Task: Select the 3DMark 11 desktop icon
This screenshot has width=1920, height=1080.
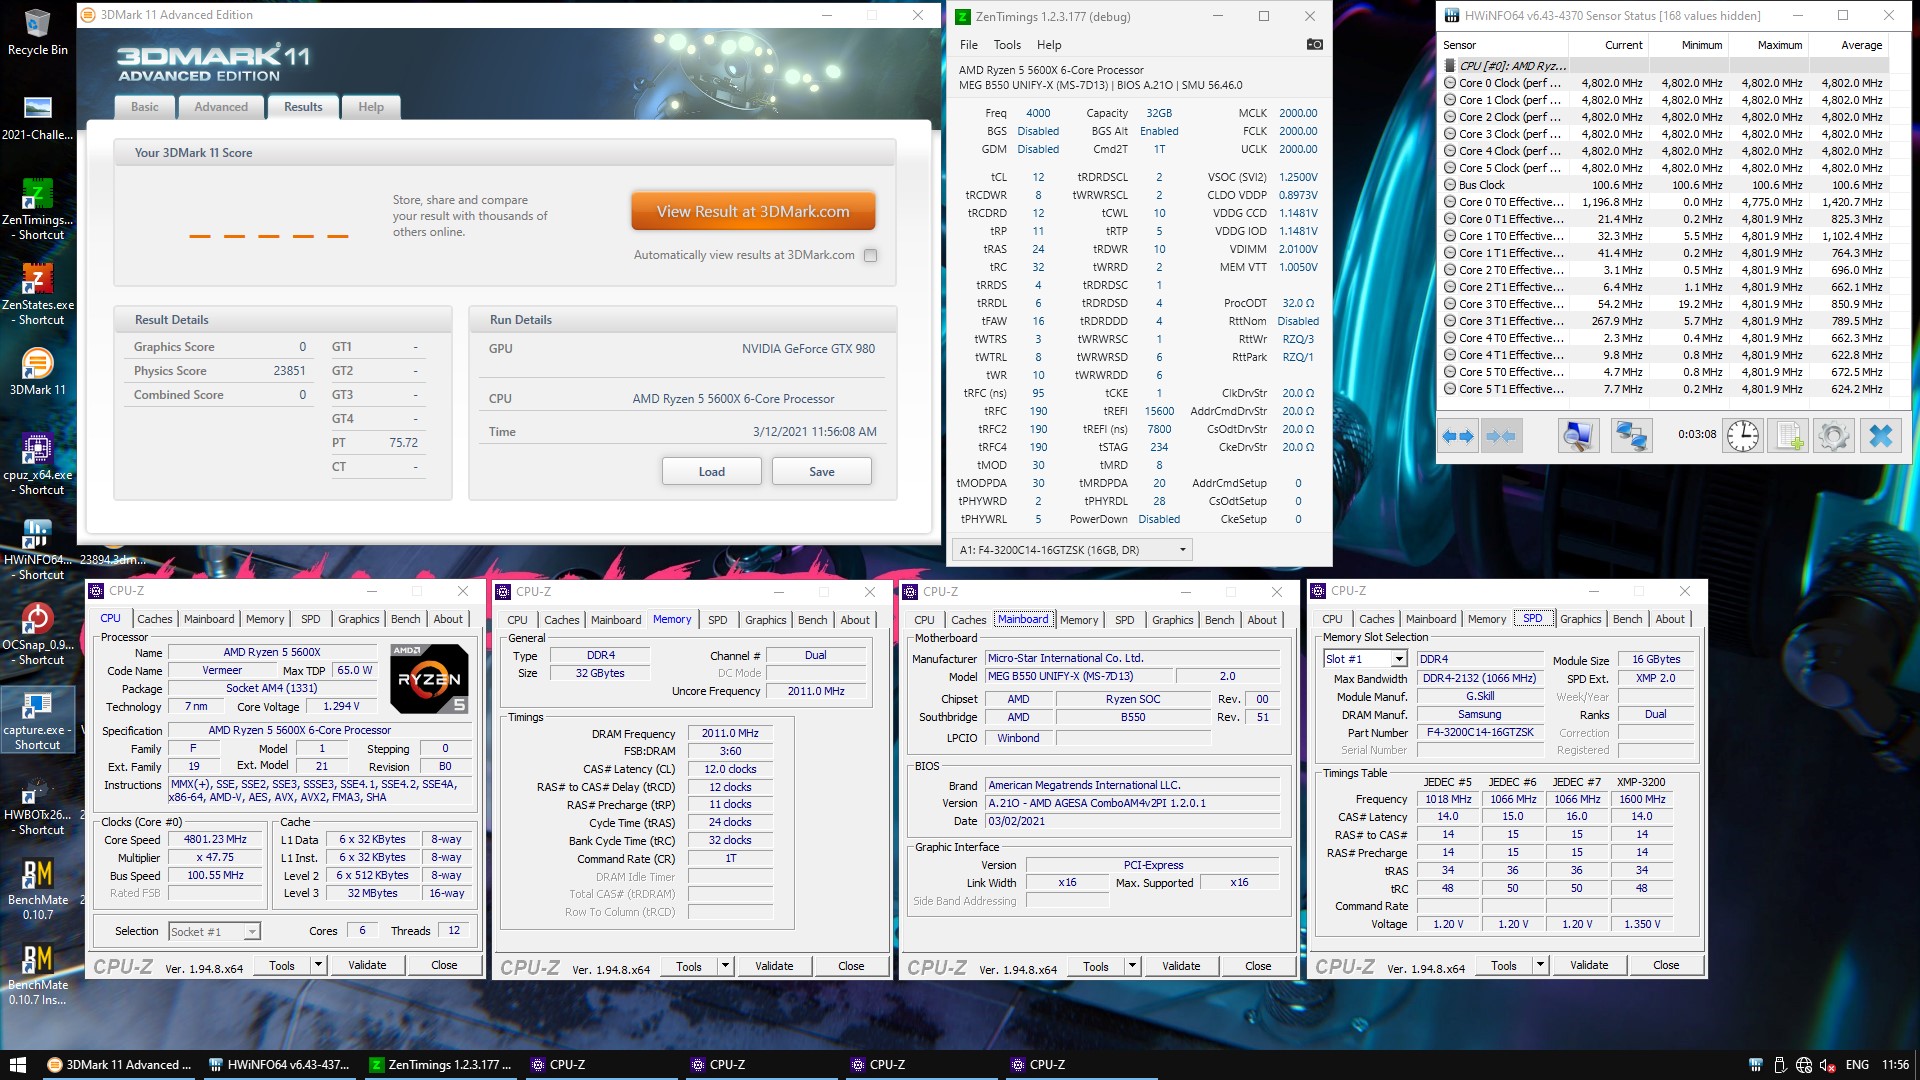Action: 37,372
